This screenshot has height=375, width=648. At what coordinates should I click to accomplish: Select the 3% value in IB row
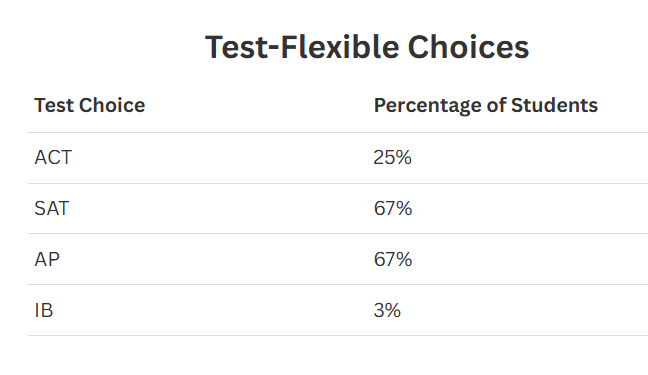point(387,311)
